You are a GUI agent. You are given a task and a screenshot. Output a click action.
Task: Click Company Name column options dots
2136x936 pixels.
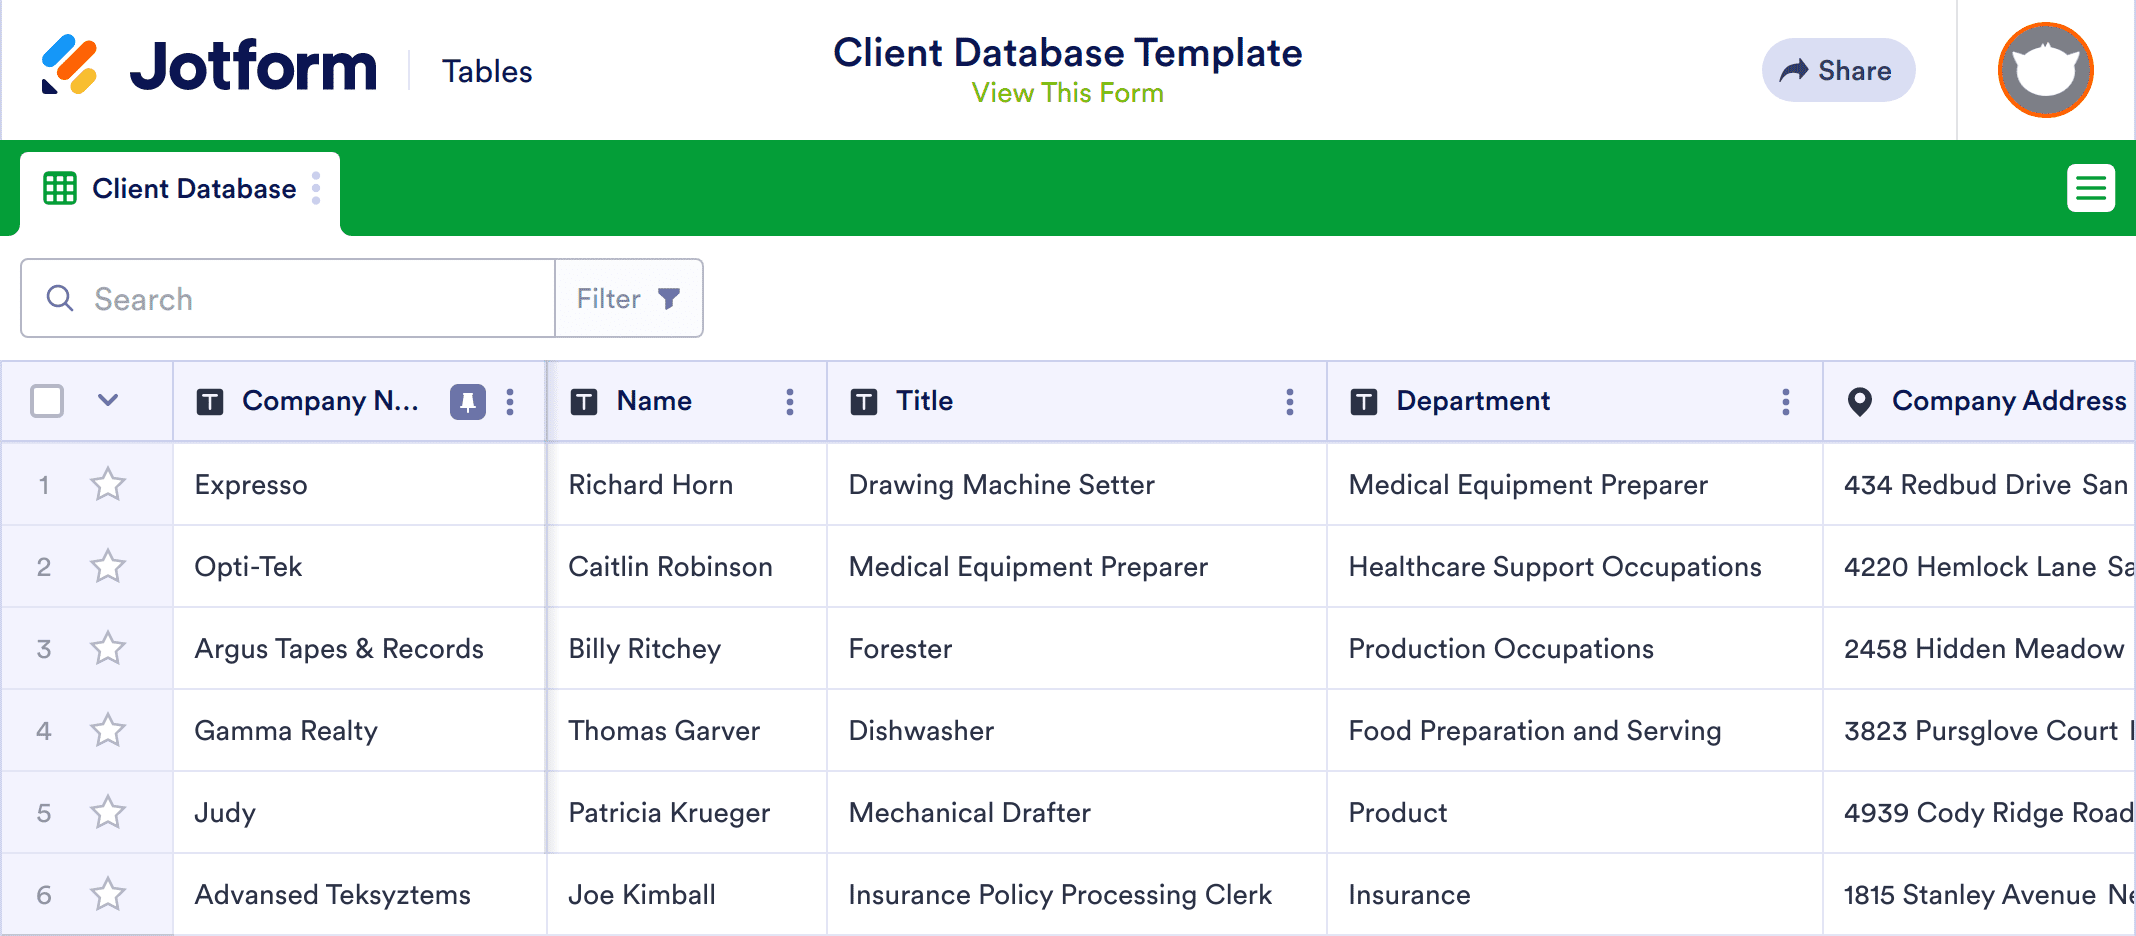510,402
